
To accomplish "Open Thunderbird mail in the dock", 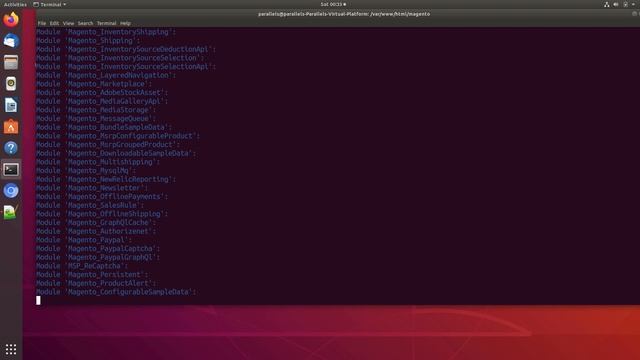I will [11, 41].
